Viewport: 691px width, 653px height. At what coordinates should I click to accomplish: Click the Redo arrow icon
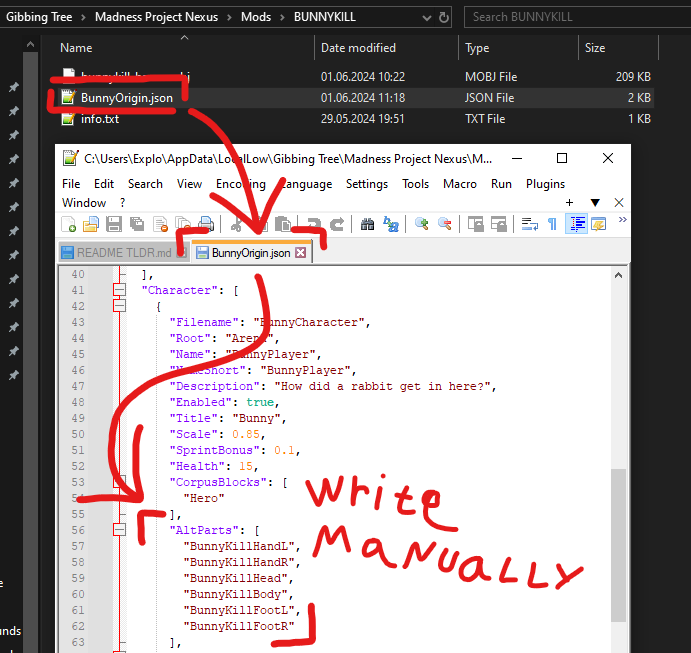pos(337,224)
